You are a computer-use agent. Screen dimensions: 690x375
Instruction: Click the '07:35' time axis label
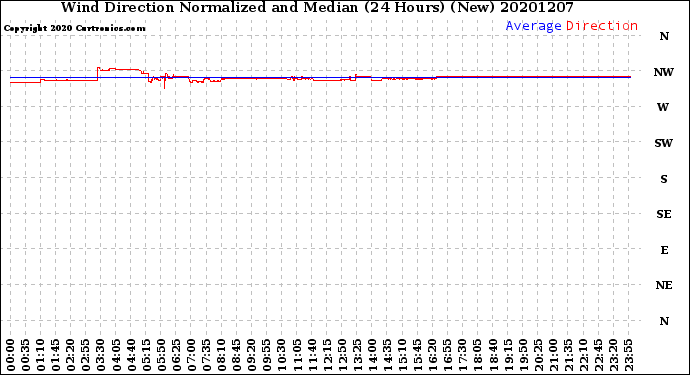pos(206,356)
